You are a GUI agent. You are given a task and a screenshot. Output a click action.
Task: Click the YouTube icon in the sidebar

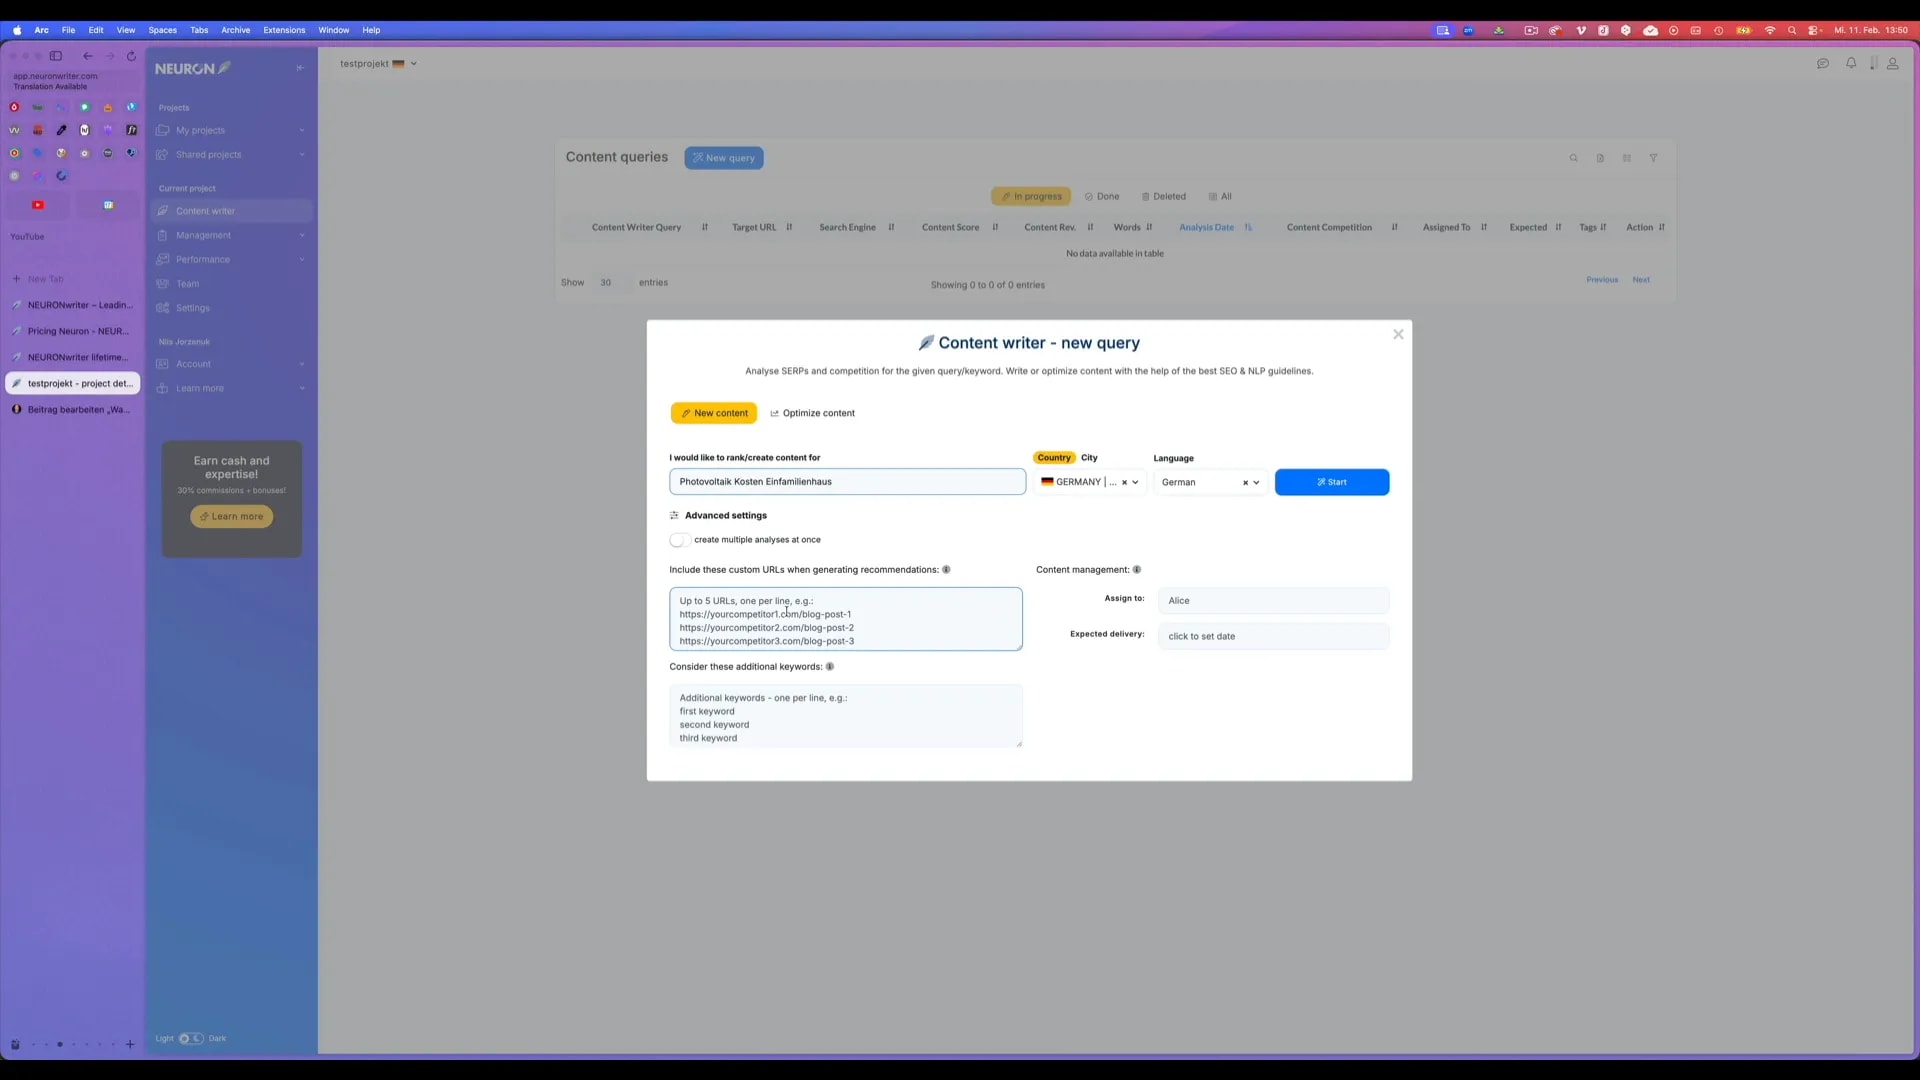37,204
